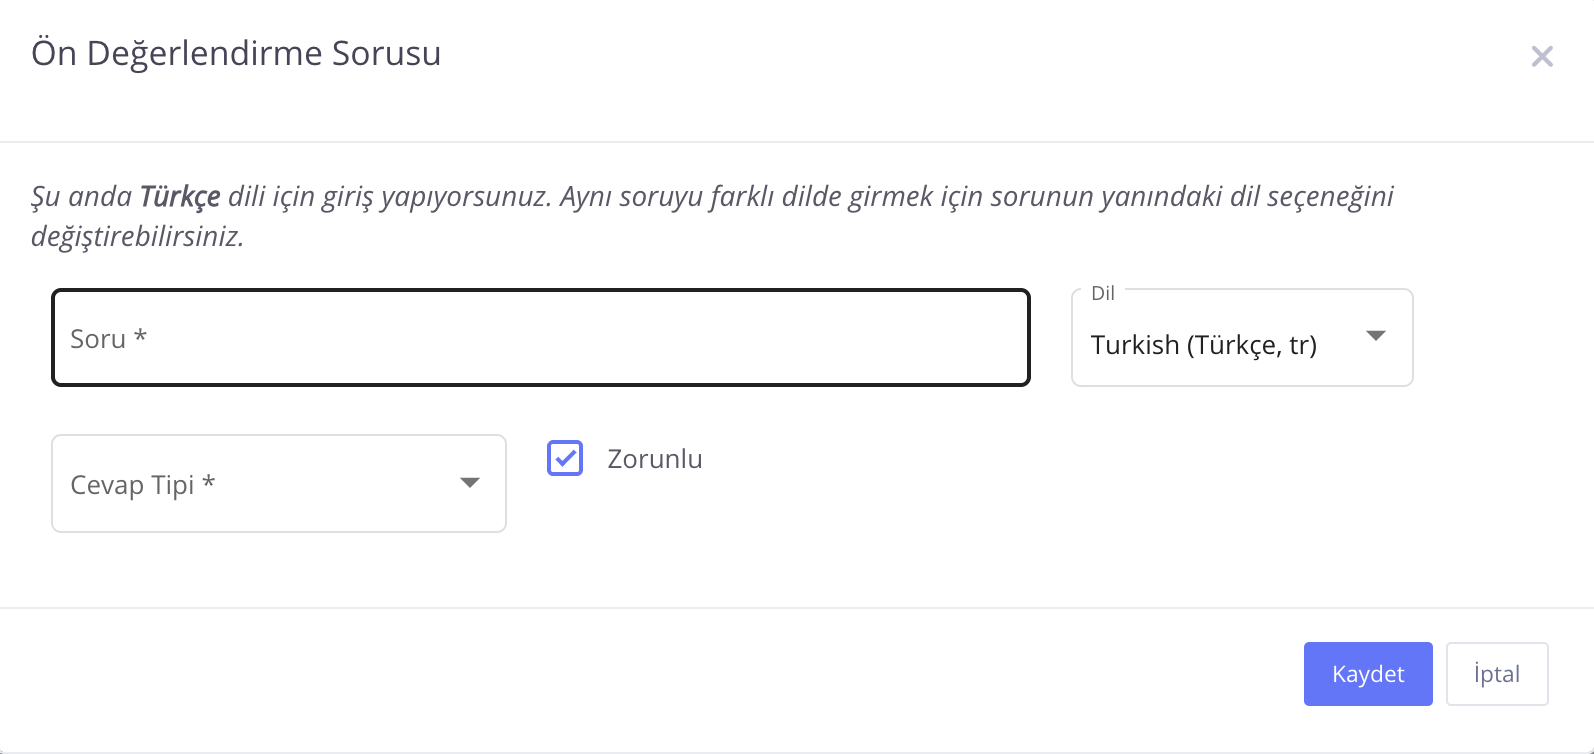
Task: Click the Soru * placeholder label
Action: tap(108, 339)
